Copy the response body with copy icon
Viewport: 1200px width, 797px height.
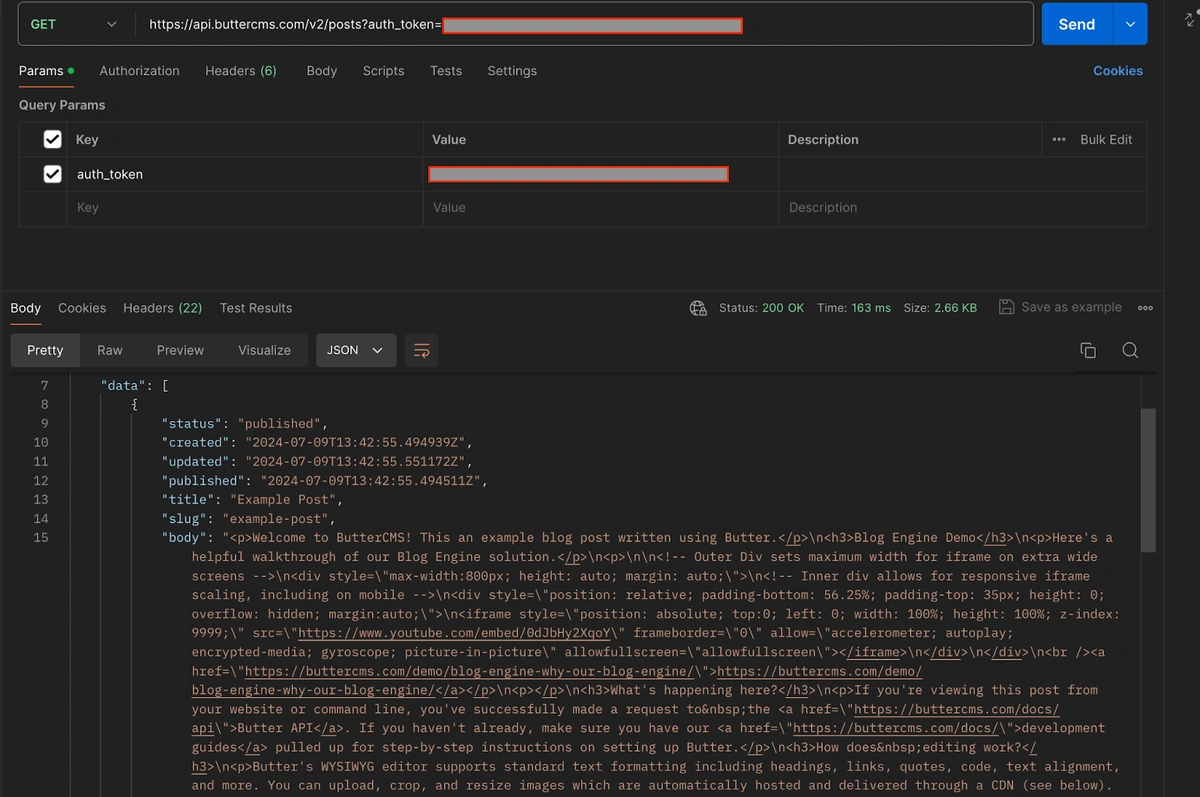coord(1088,350)
